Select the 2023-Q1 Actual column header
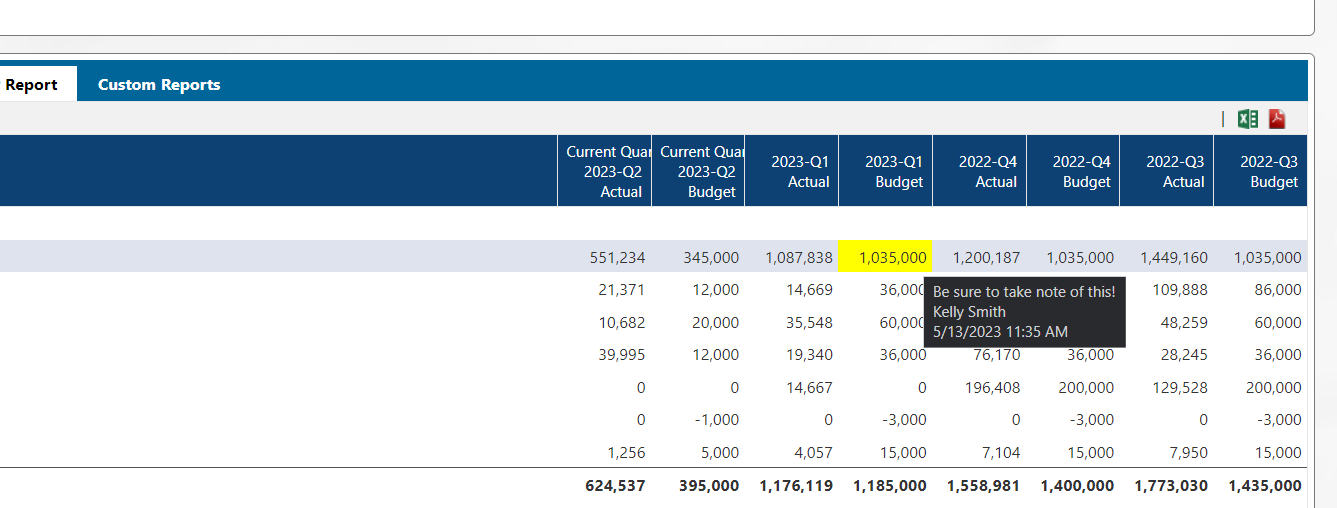 pos(791,171)
